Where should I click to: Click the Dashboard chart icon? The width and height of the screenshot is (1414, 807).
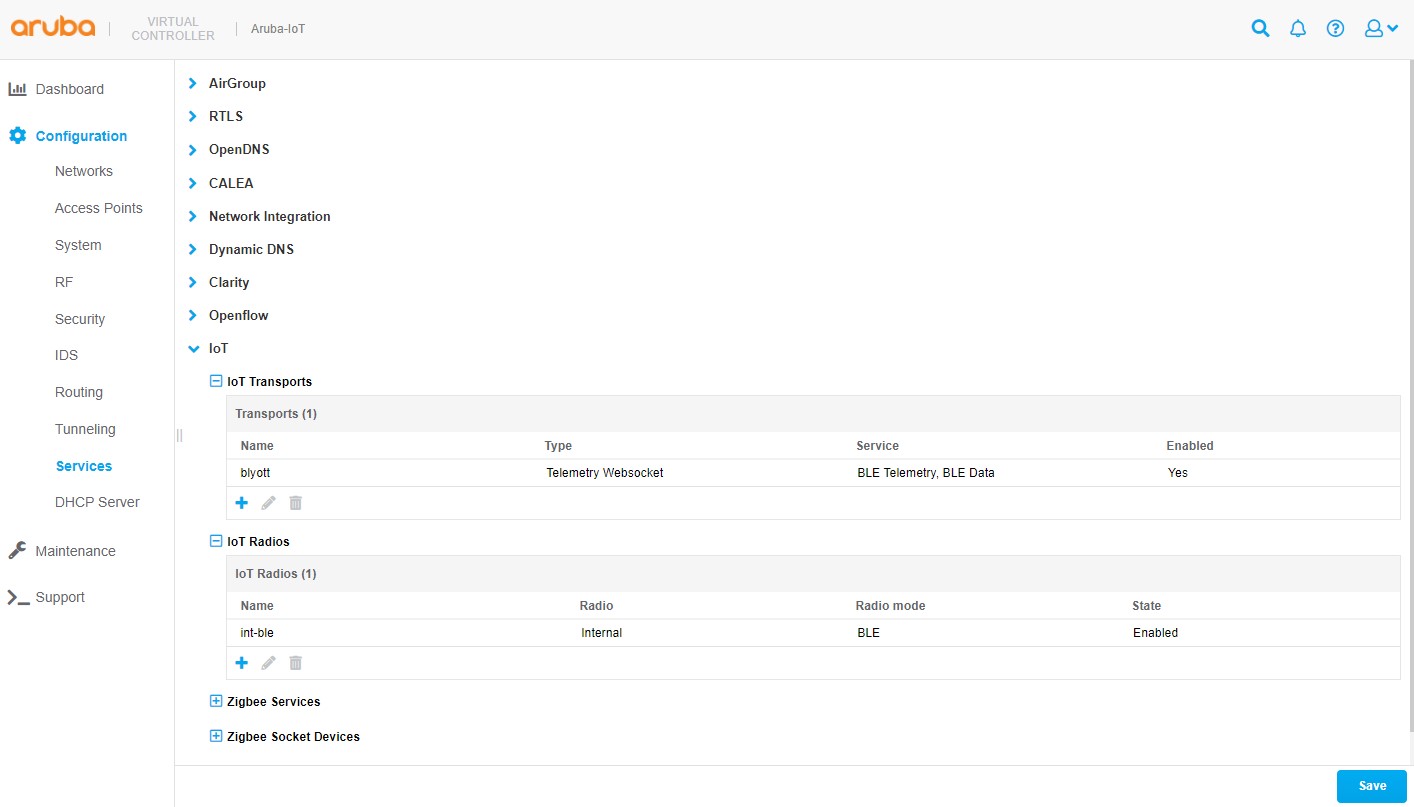click(x=17, y=89)
